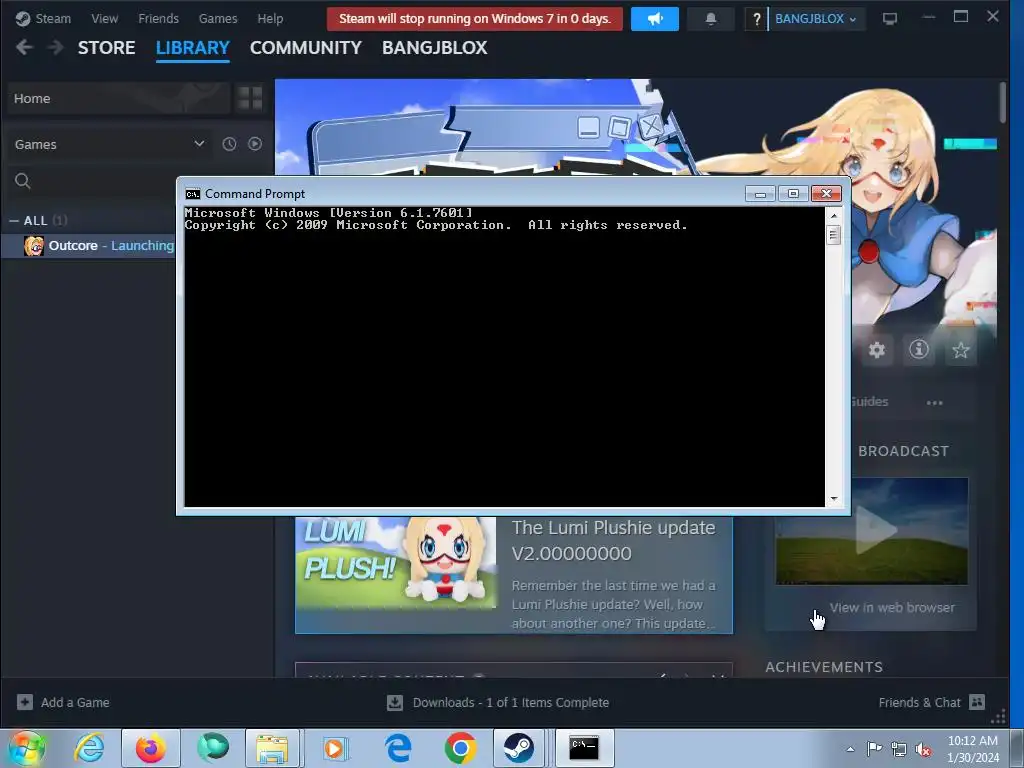Click the recent activity clock icon
Image resolution: width=1024 pixels, height=768 pixels.
[x=229, y=144]
